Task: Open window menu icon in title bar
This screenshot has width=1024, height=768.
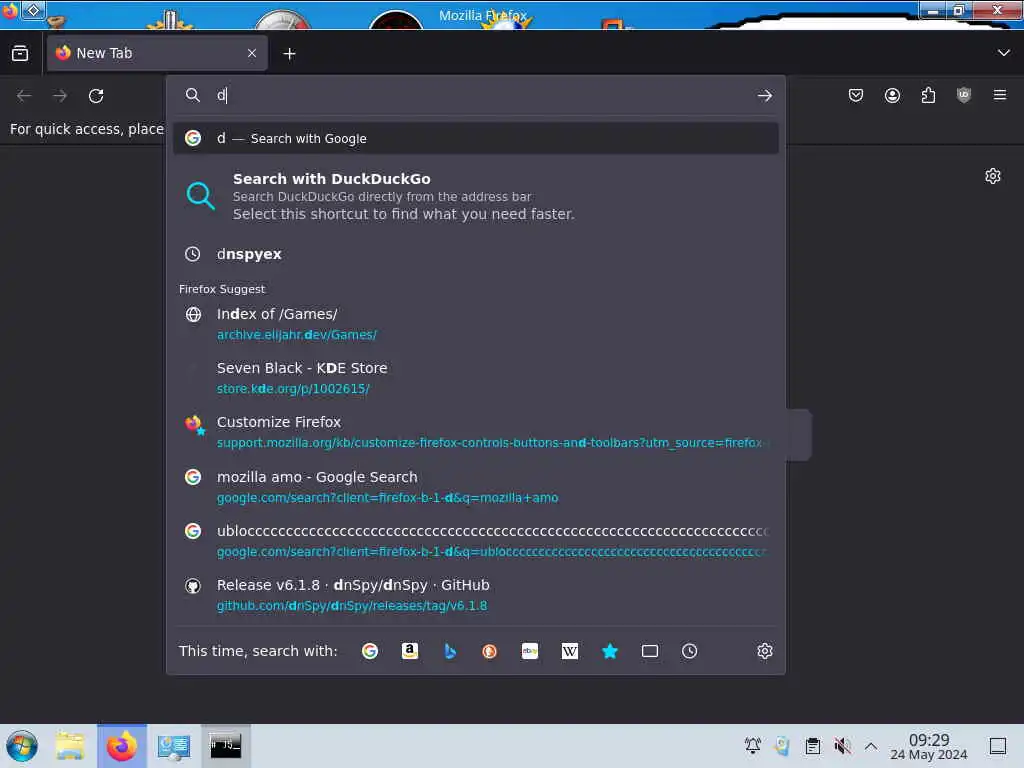Action: 33,10
